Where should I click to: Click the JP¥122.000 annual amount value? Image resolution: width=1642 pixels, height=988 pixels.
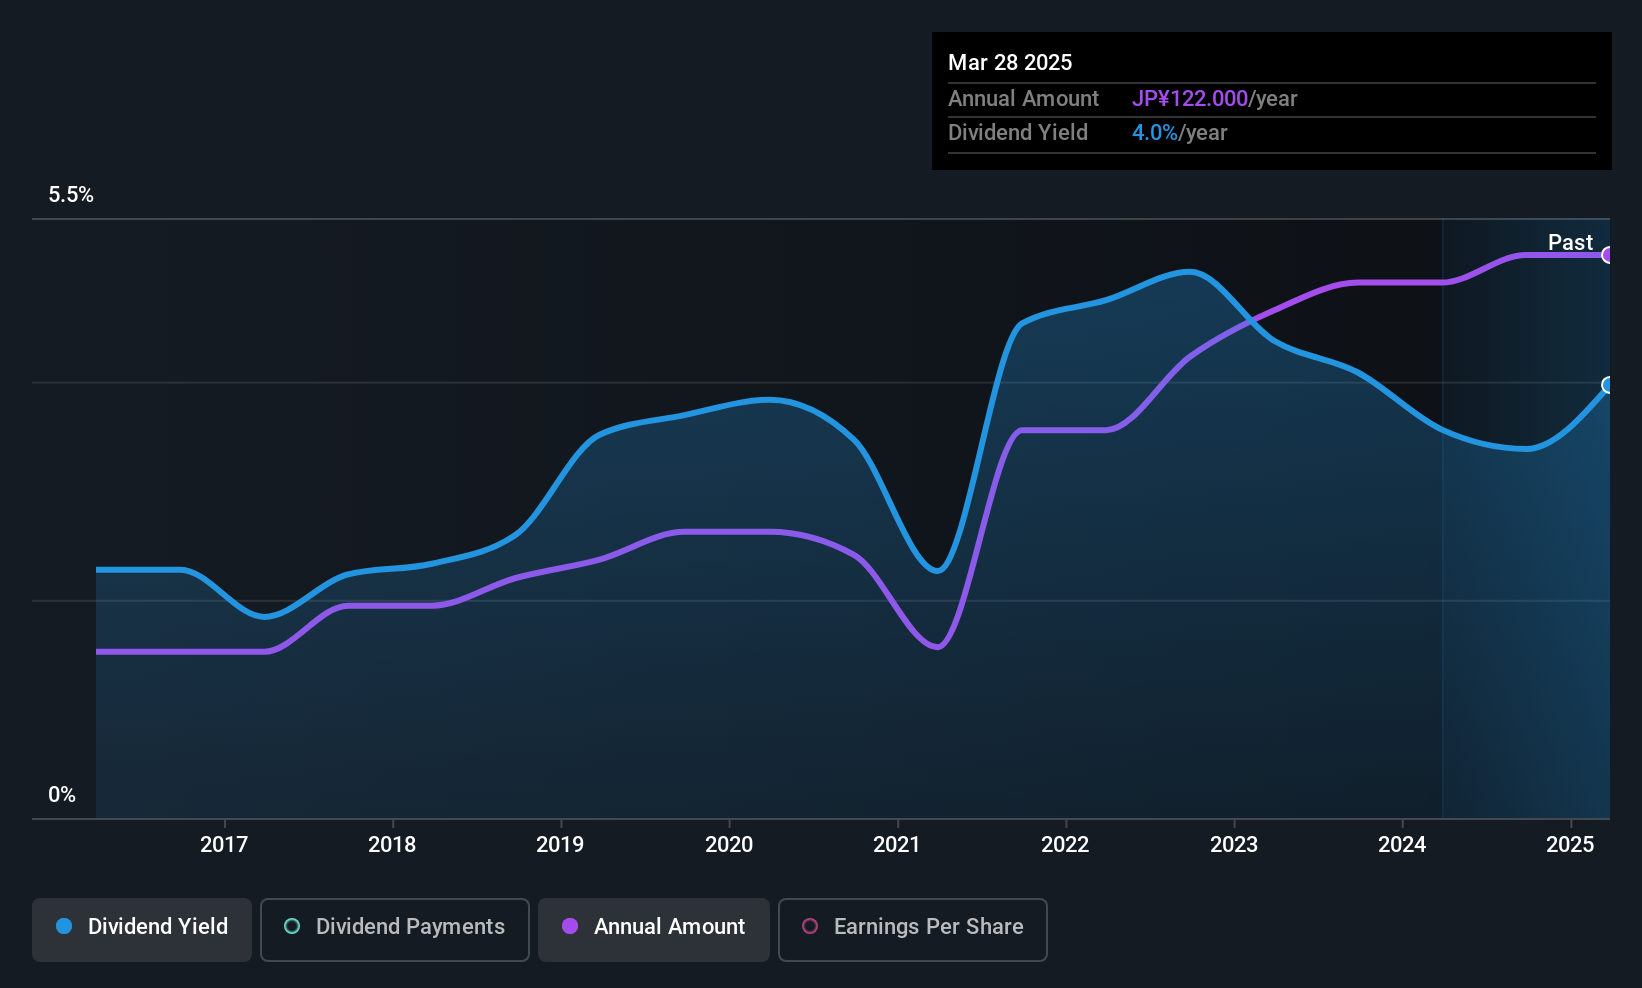pos(1190,98)
